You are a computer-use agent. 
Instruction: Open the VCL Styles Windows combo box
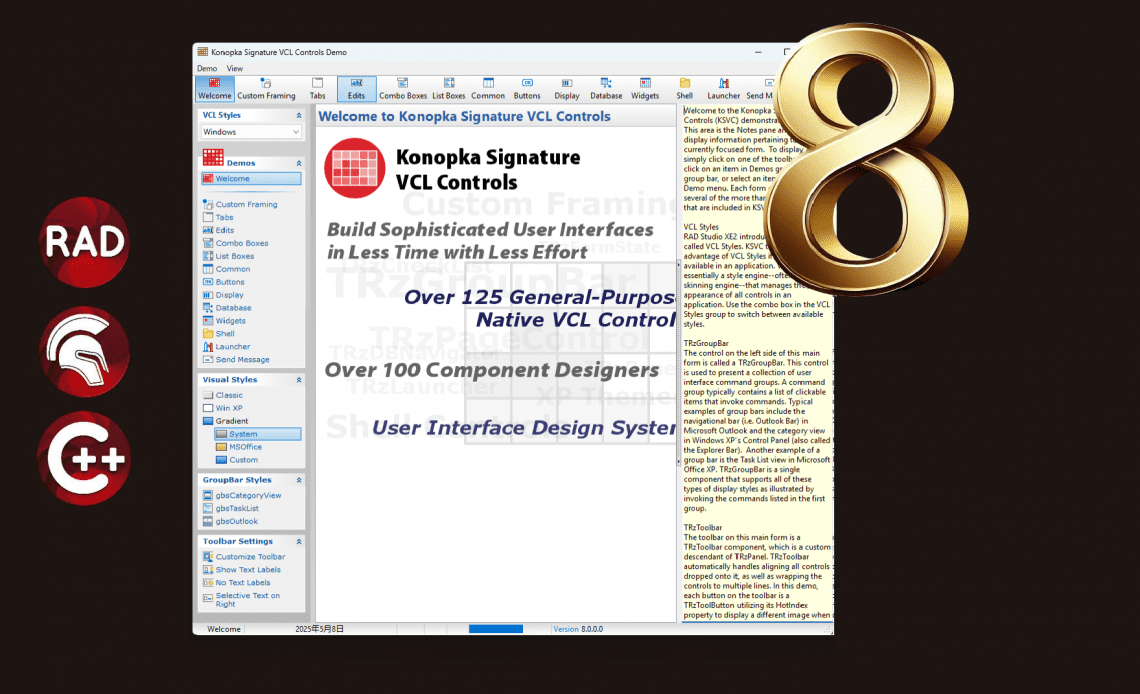pyautogui.click(x=251, y=132)
